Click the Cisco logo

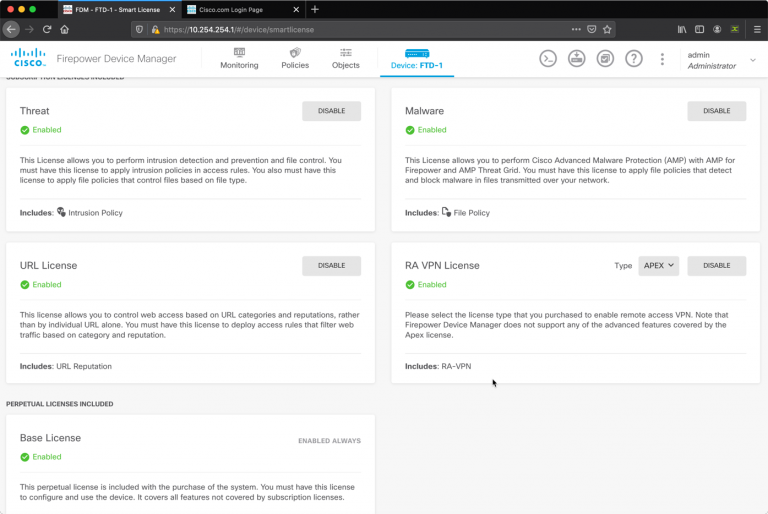click(x=28, y=58)
